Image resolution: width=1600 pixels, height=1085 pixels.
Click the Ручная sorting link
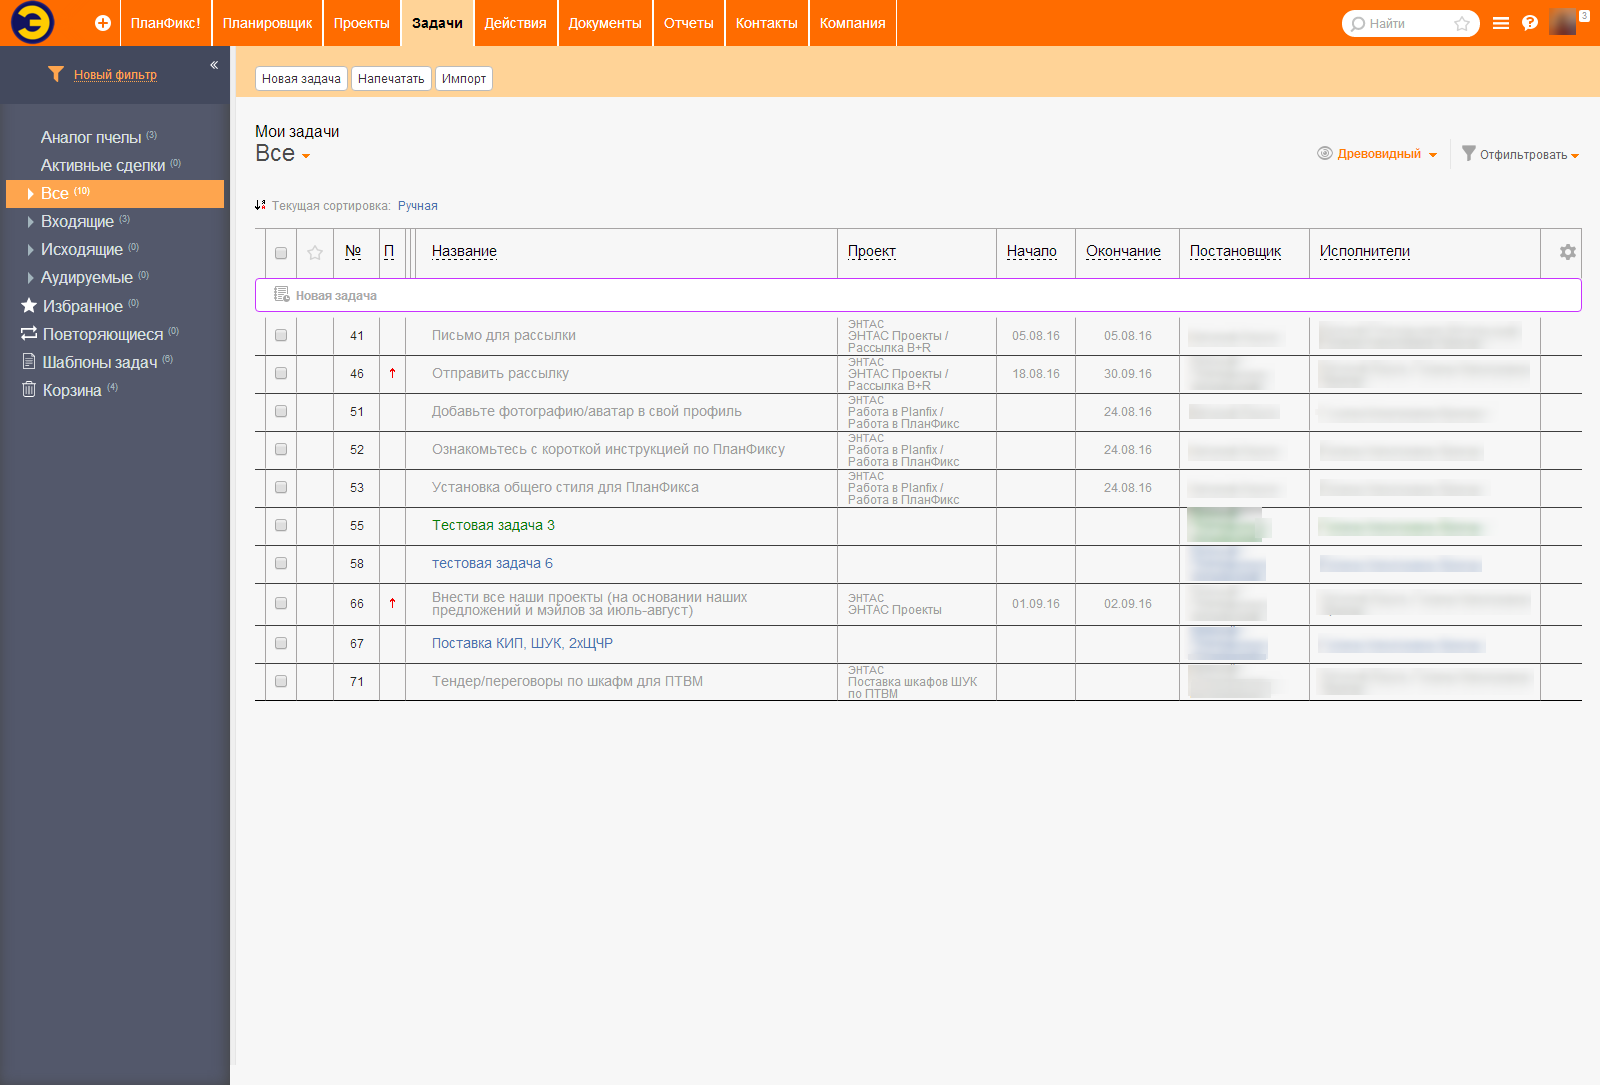[417, 205]
